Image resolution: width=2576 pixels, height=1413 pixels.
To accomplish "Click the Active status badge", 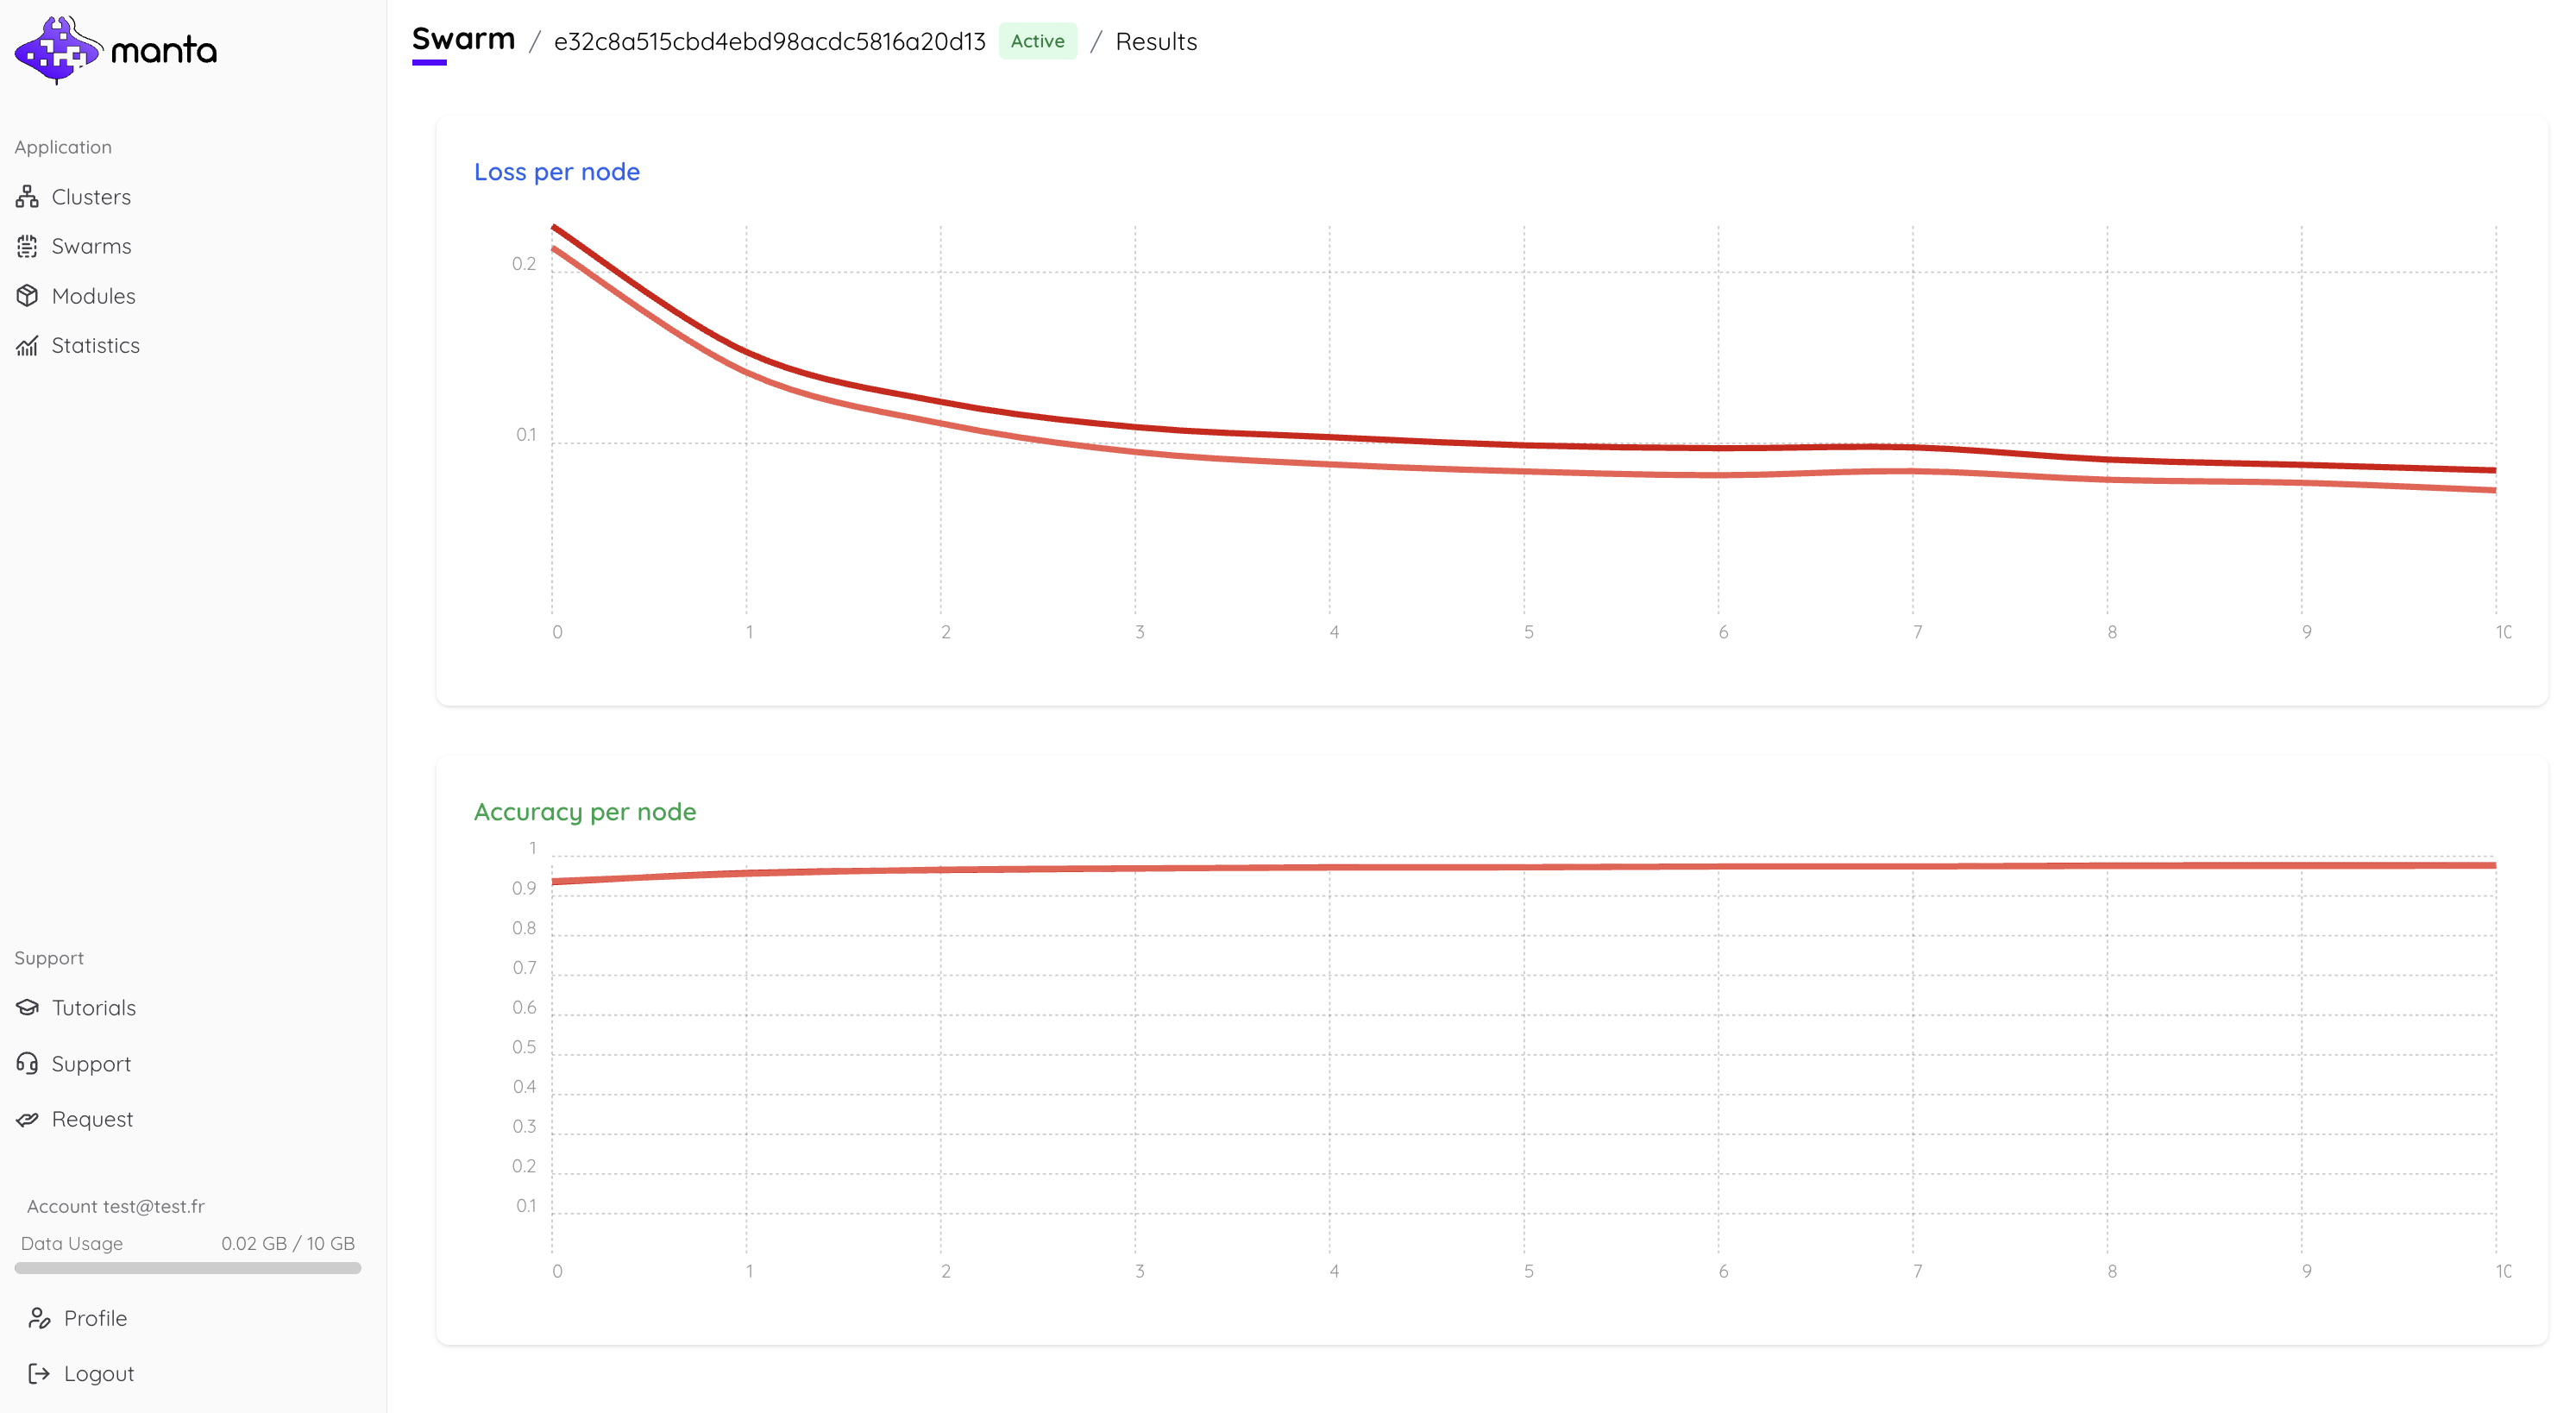I will (1037, 41).
